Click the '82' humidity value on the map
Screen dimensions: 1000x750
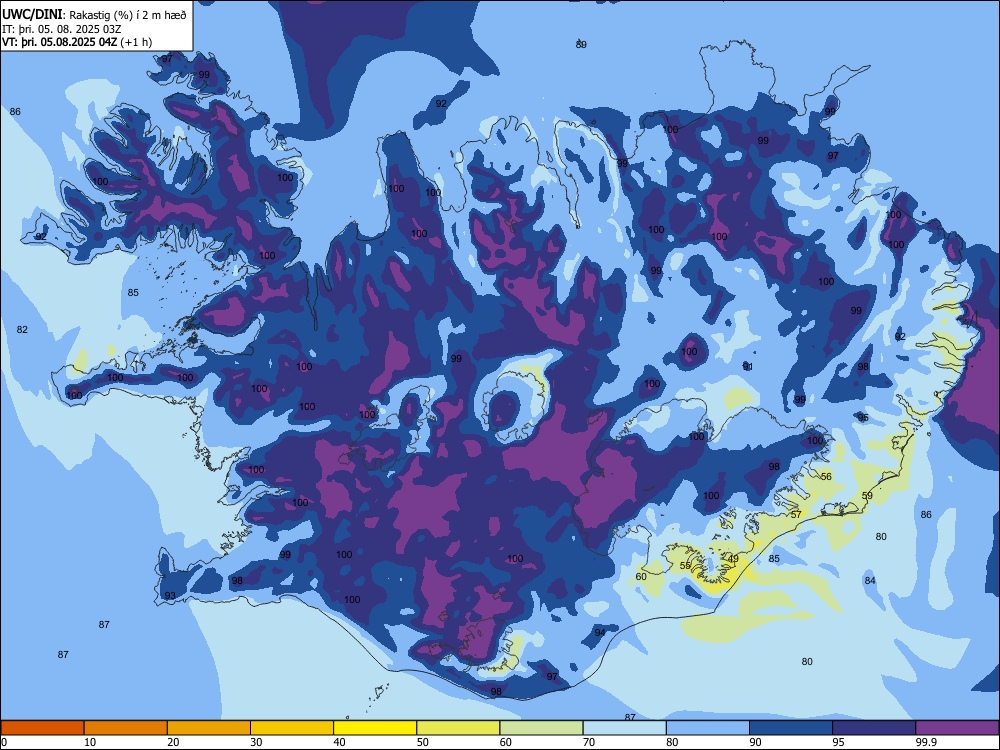pos(22,330)
